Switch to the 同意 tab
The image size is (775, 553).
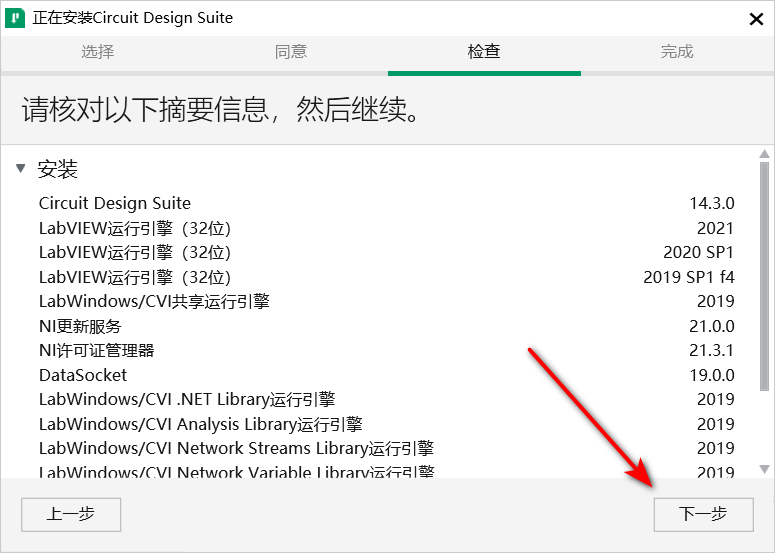pos(291,51)
